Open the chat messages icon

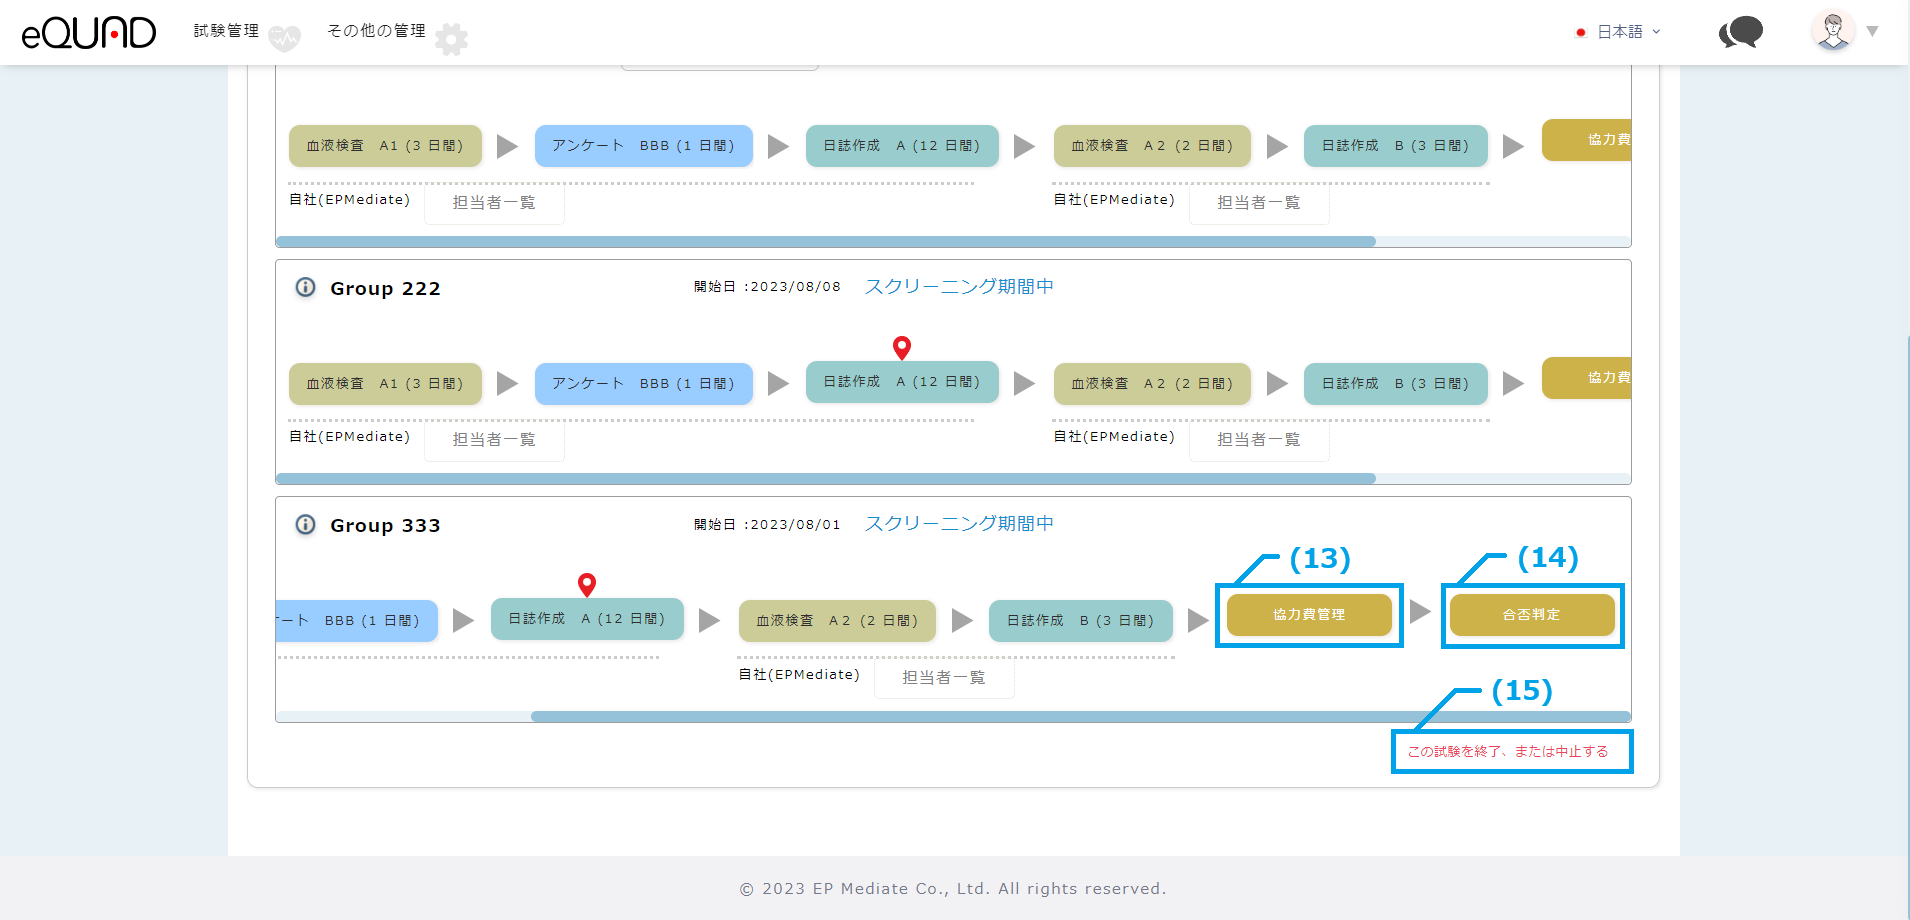click(1741, 32)
